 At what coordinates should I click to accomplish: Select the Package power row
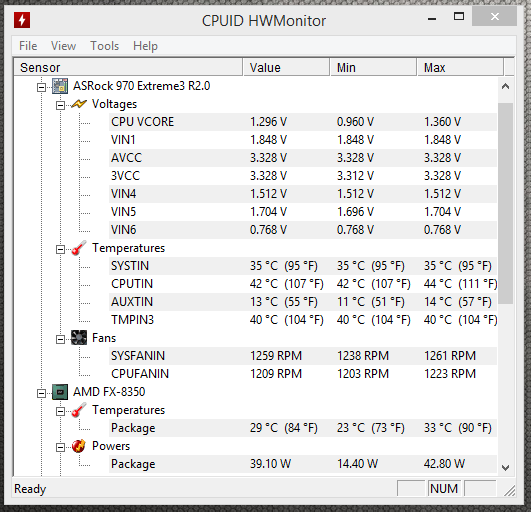303,464
